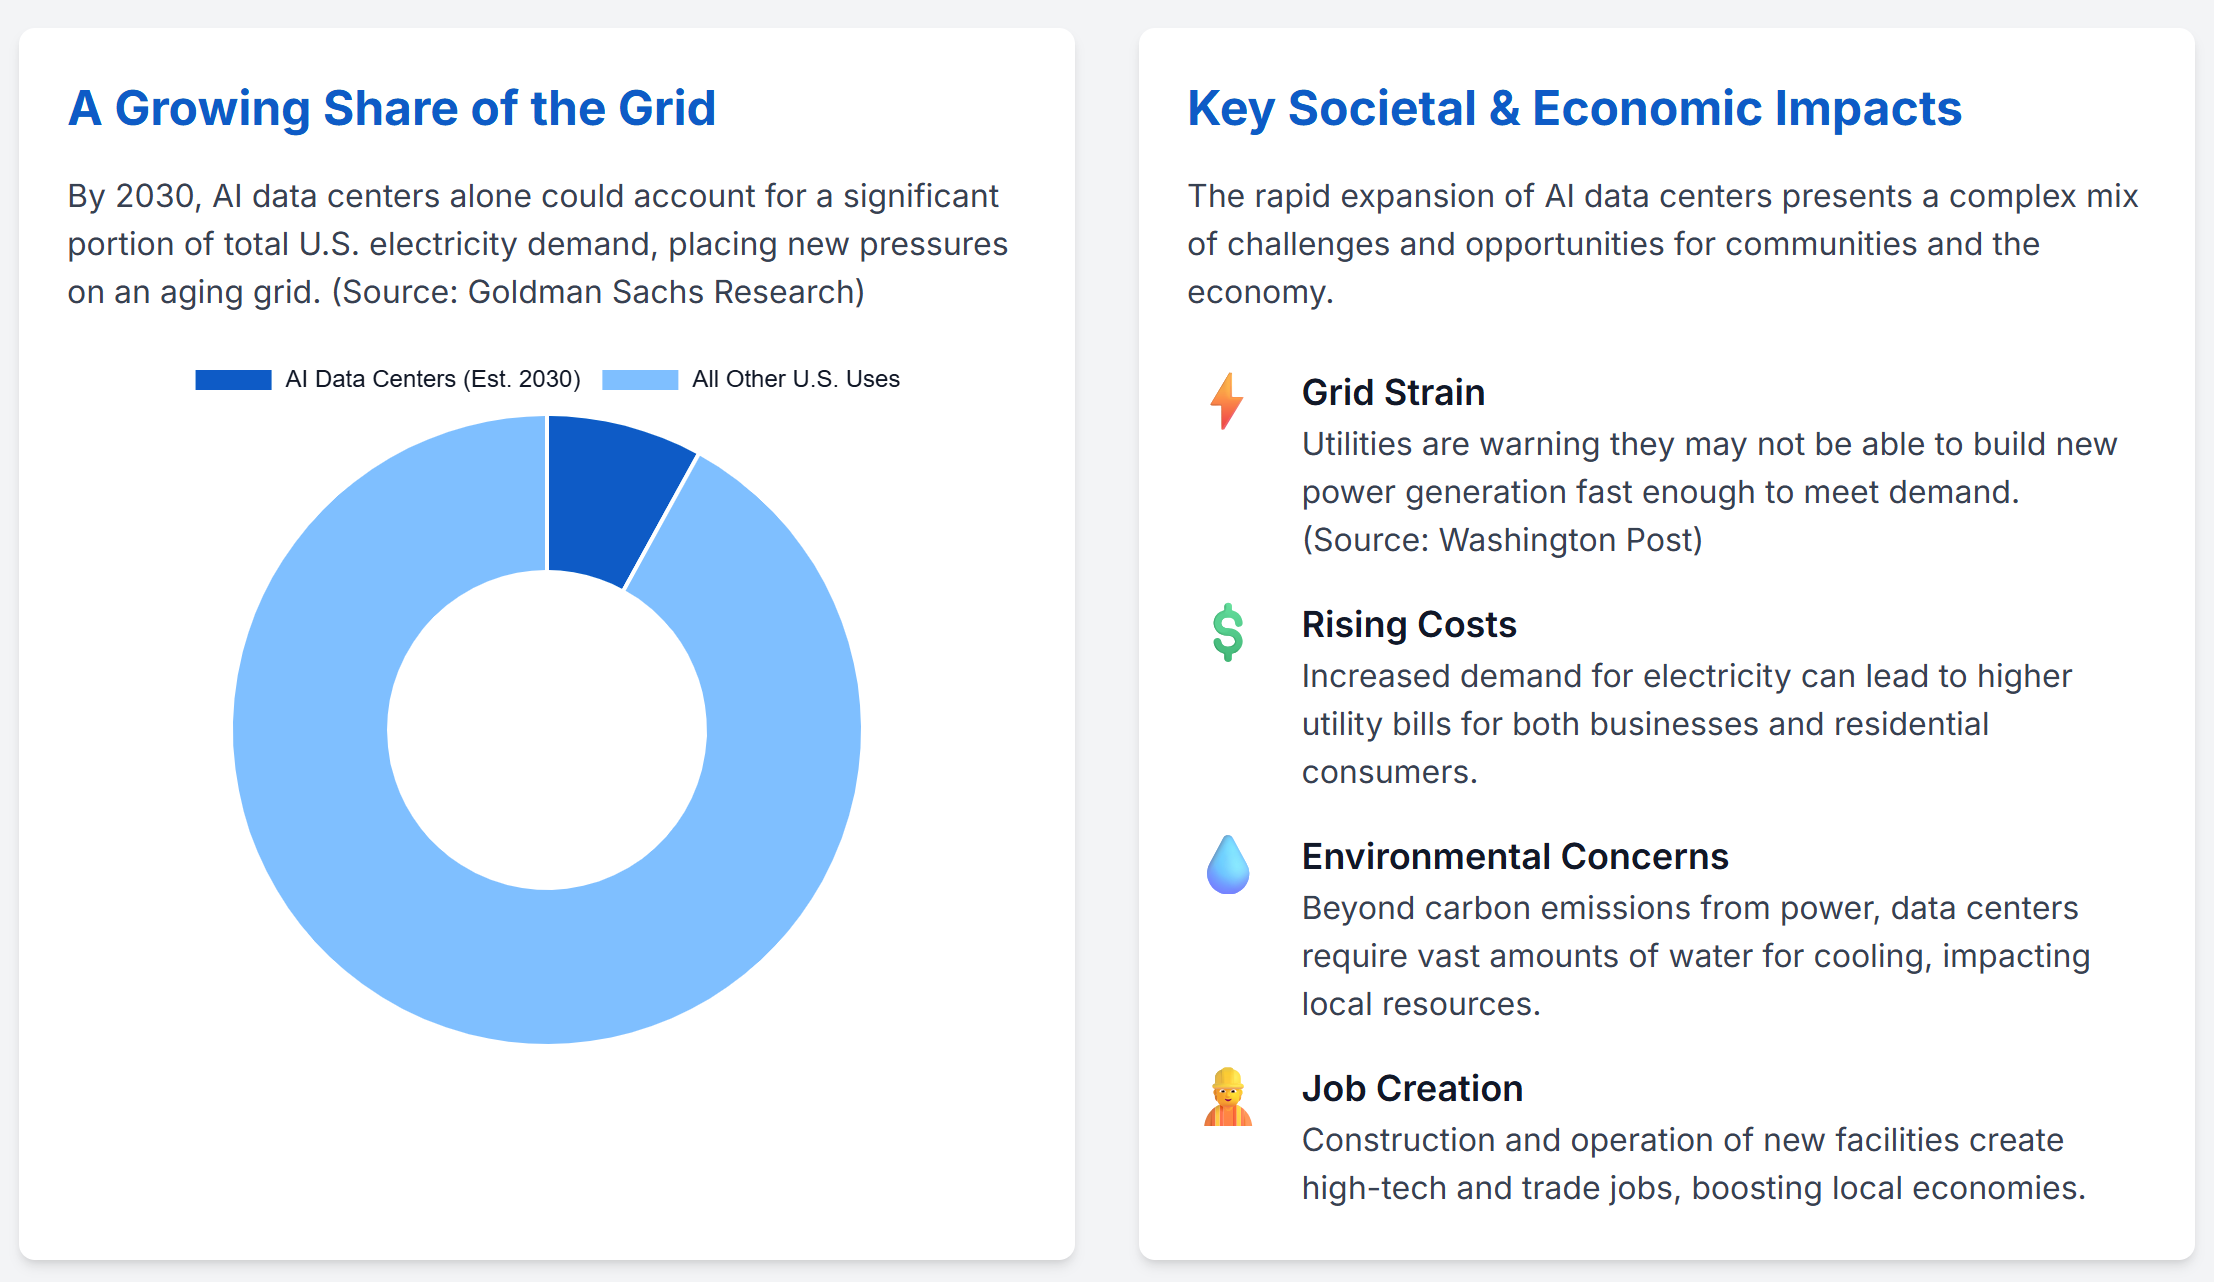Click the 'A Growing Share of the Grid' heading
This screenshot has height=1282, width=2214.
(x=392, y=108)
